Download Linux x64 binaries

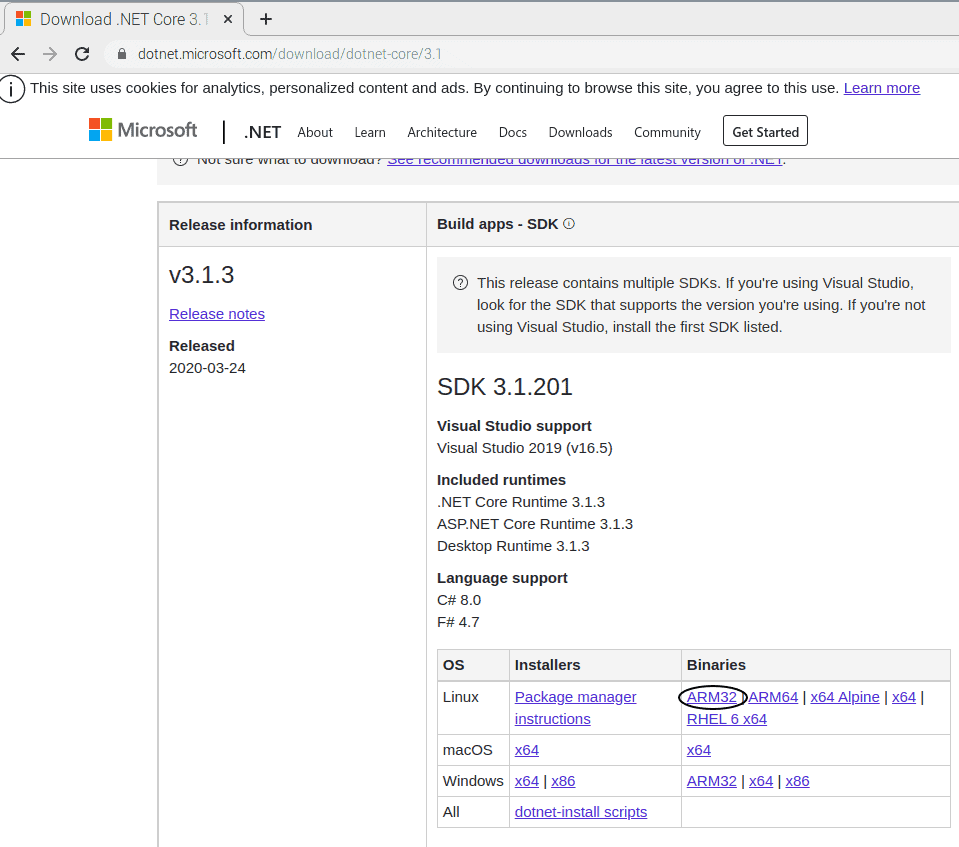pos(903,697)
